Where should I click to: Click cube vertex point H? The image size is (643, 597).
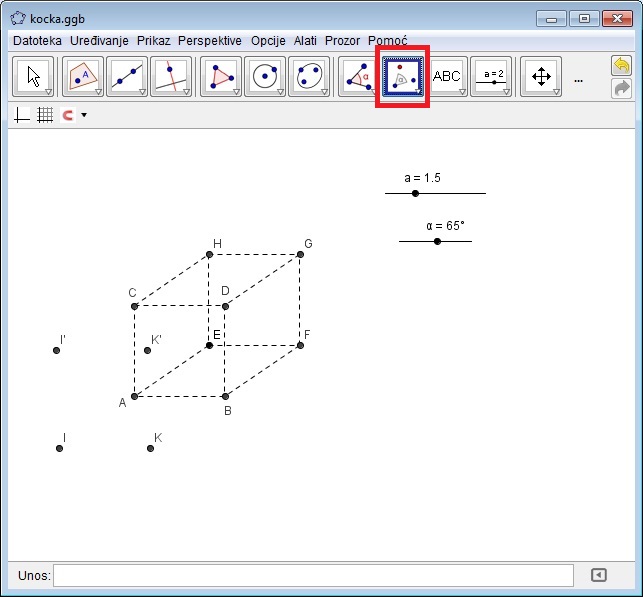(209, 255)
